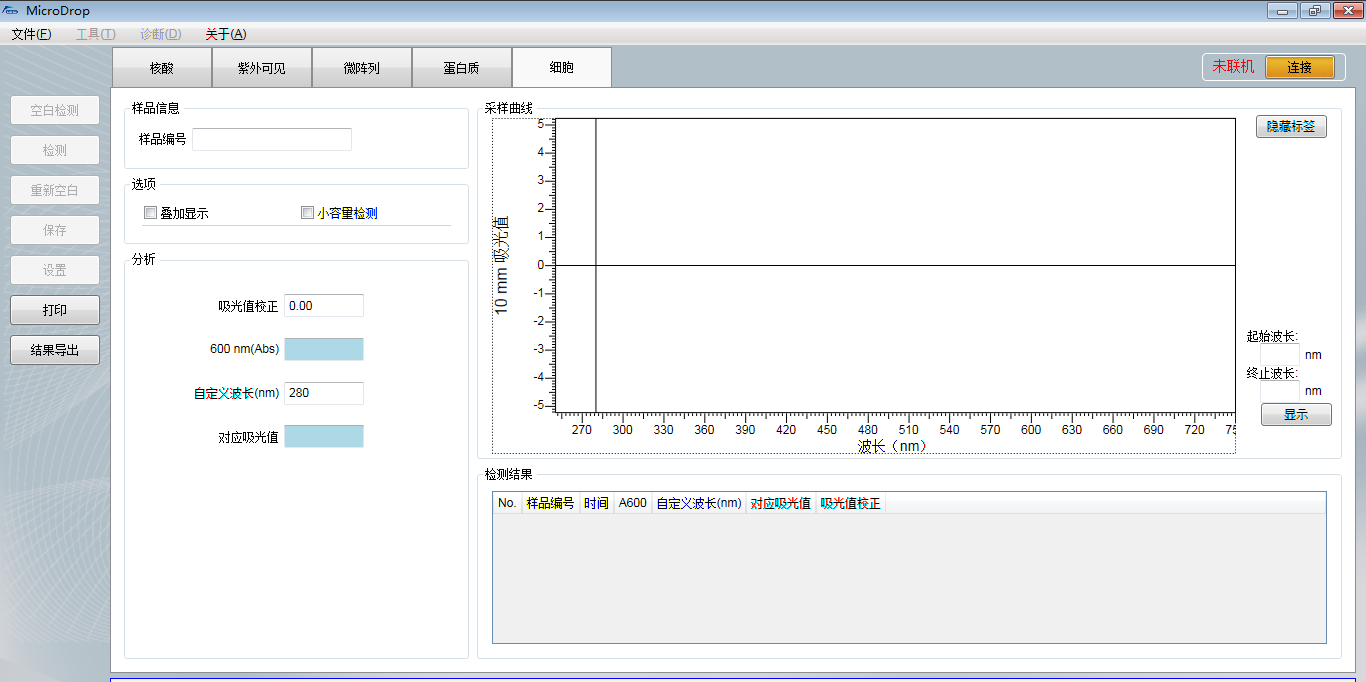The height and width of the screenshot is (682, 1366).
Task: Click the 结果导出 button
Action: pyautogui.click(x=55, y=350)
